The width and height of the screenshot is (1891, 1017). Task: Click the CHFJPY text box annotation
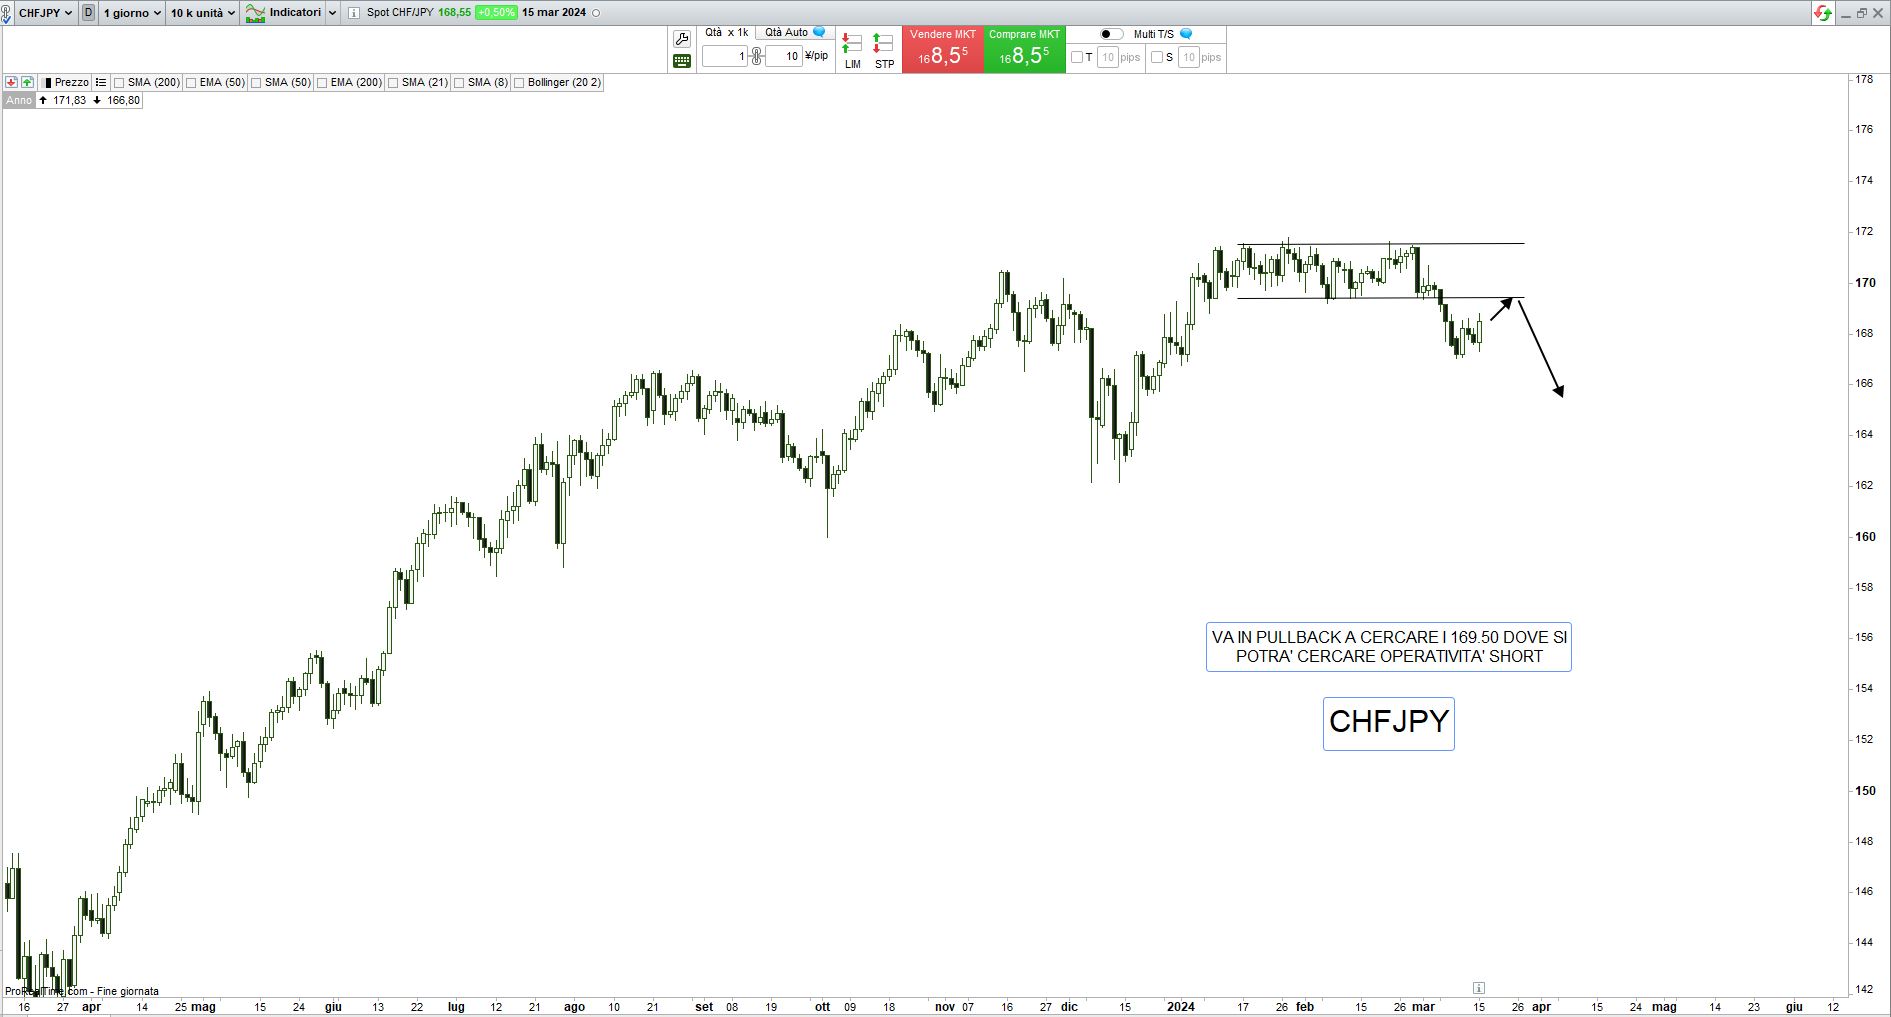tap(1388, 723)
